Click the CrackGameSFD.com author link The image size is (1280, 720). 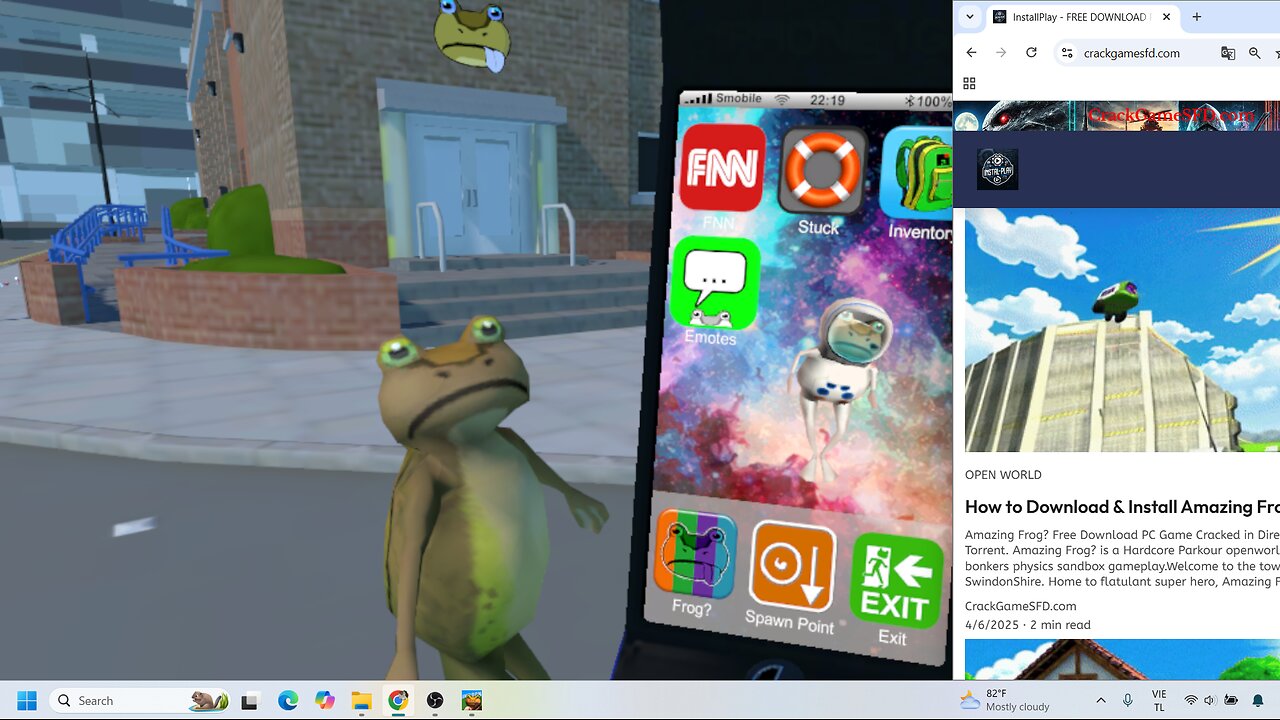coord(1020,606)
